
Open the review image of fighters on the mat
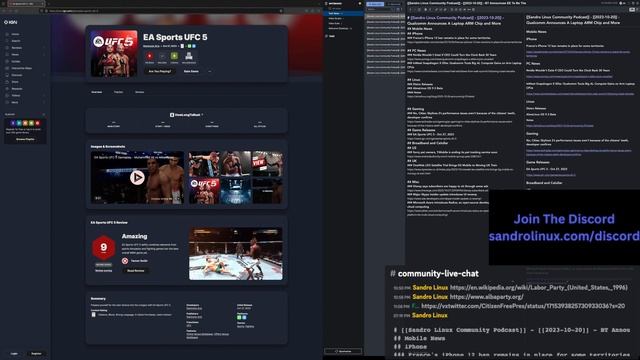(x=236, y=253)
